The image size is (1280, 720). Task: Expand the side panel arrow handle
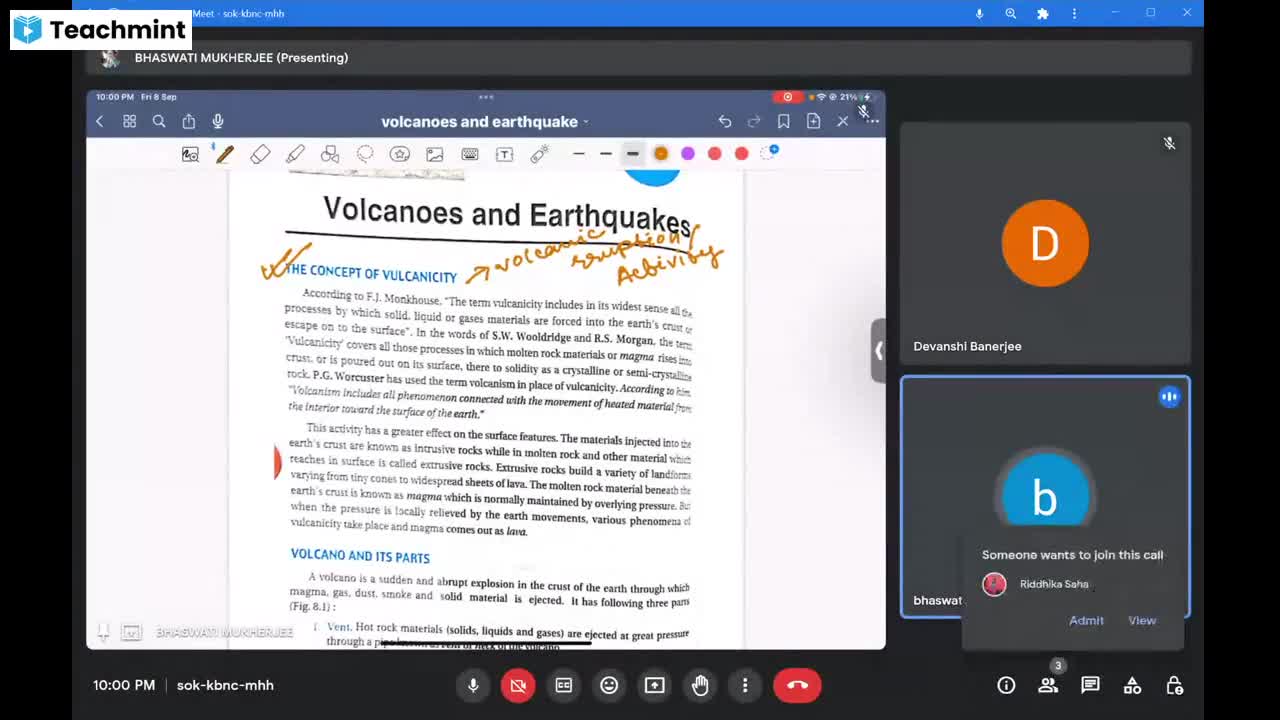tap(878, 351)
